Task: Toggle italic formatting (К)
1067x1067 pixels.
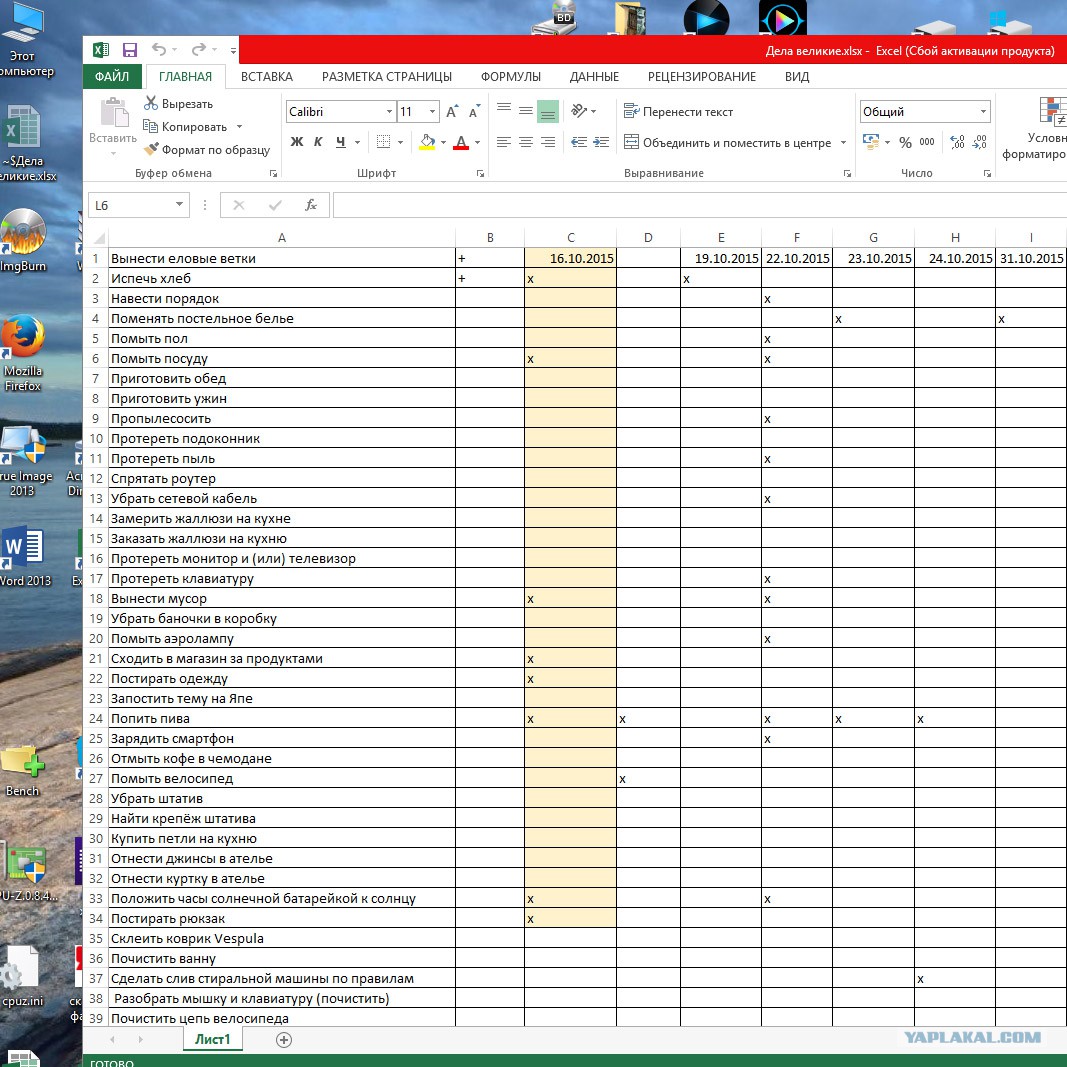Action: tap(319, 142)
